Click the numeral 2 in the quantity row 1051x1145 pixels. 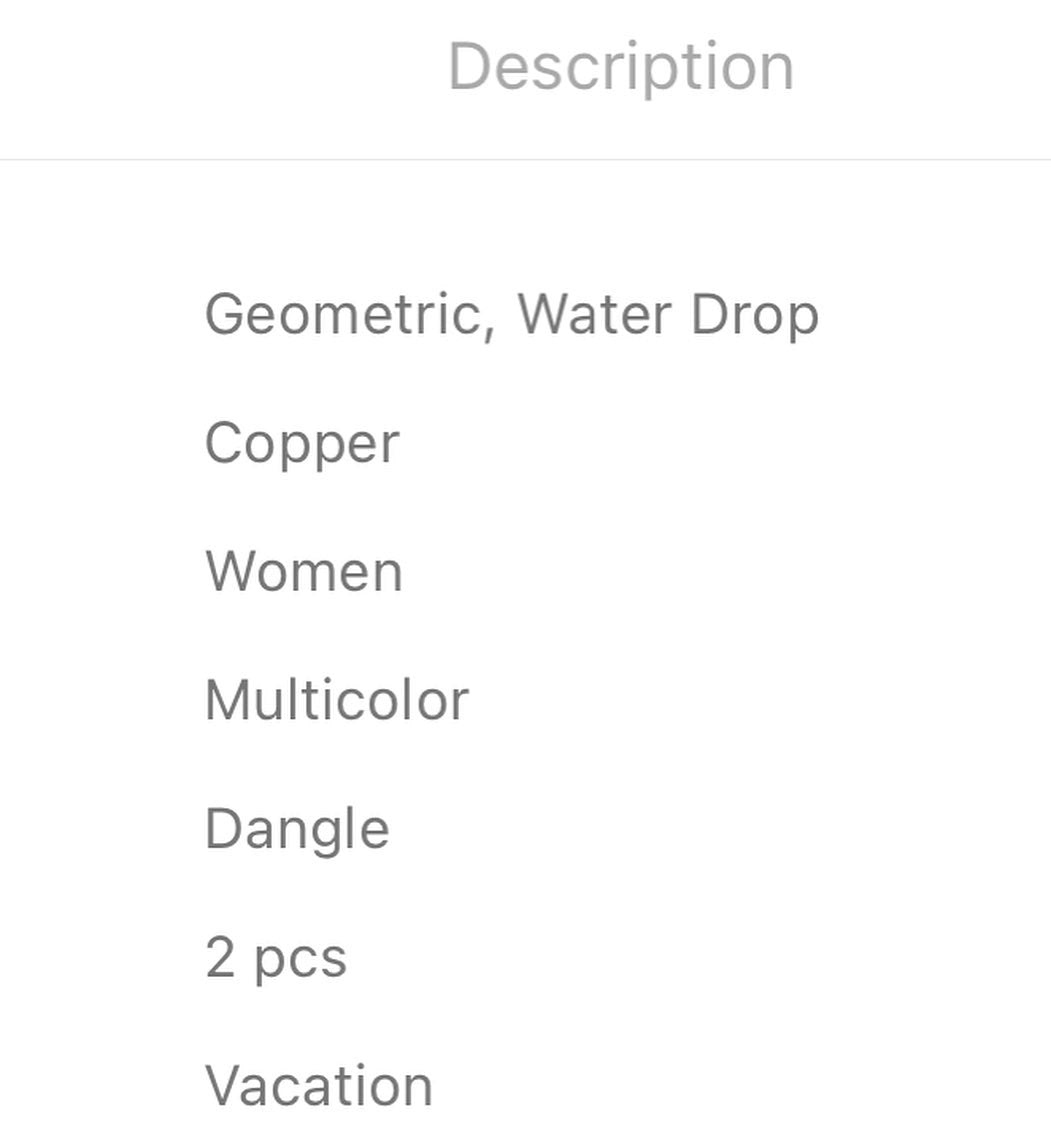coord(221,957)
